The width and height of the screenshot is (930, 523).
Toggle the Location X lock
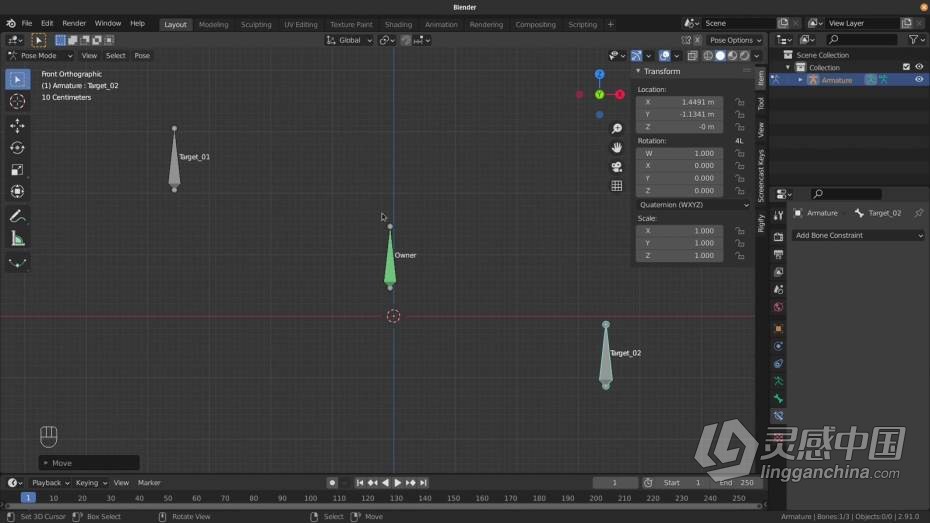[x=740, y=102]
